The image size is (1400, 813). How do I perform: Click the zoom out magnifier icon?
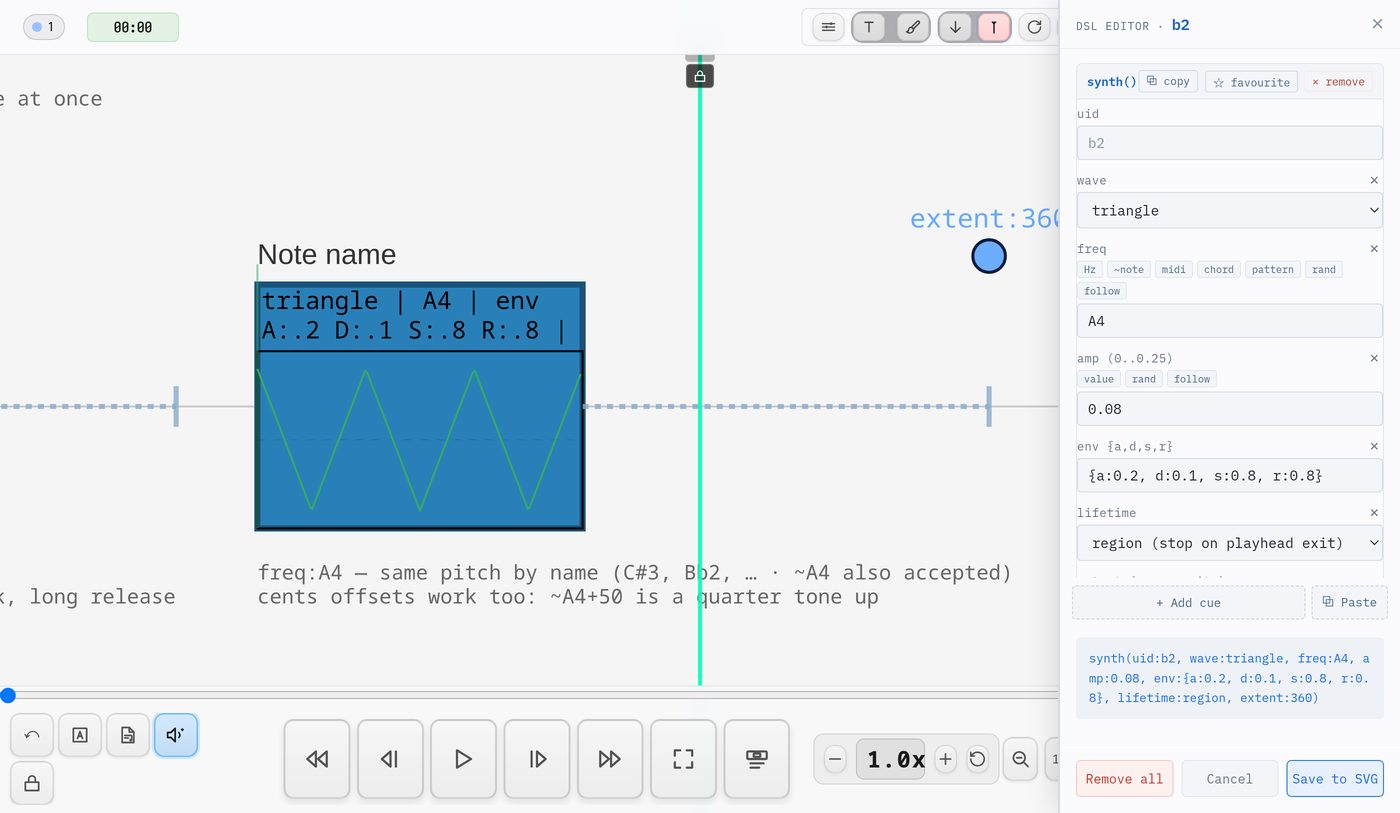[x=1021, y=759]
